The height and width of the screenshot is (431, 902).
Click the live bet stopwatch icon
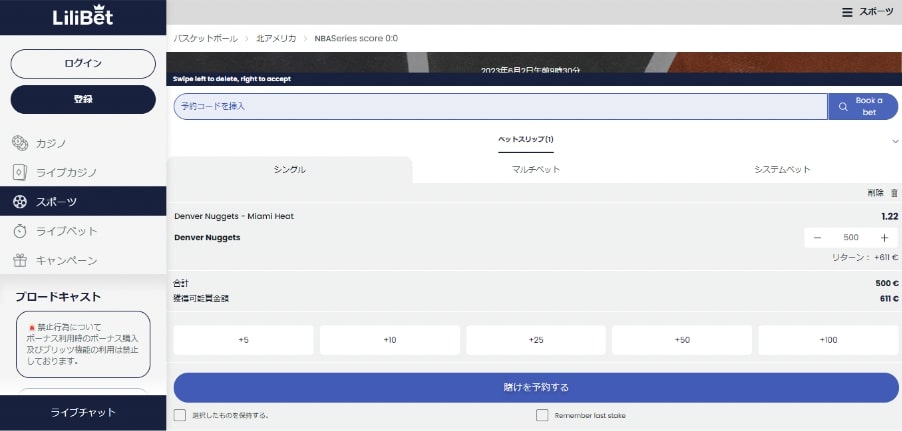20,231
